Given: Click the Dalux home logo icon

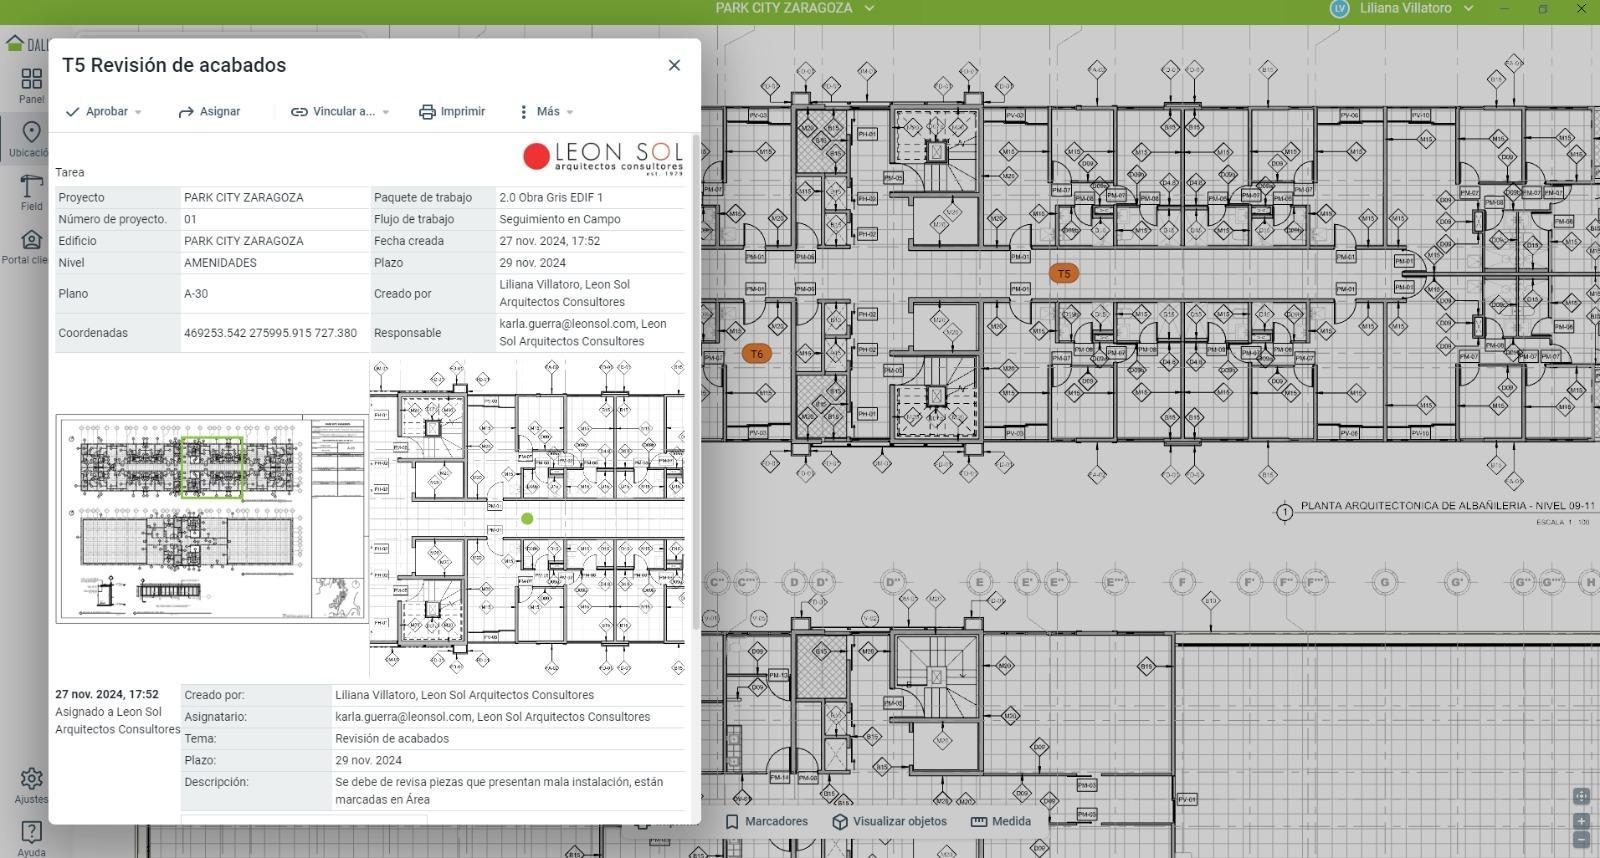Looking at the screenshot, I should 15,43.
